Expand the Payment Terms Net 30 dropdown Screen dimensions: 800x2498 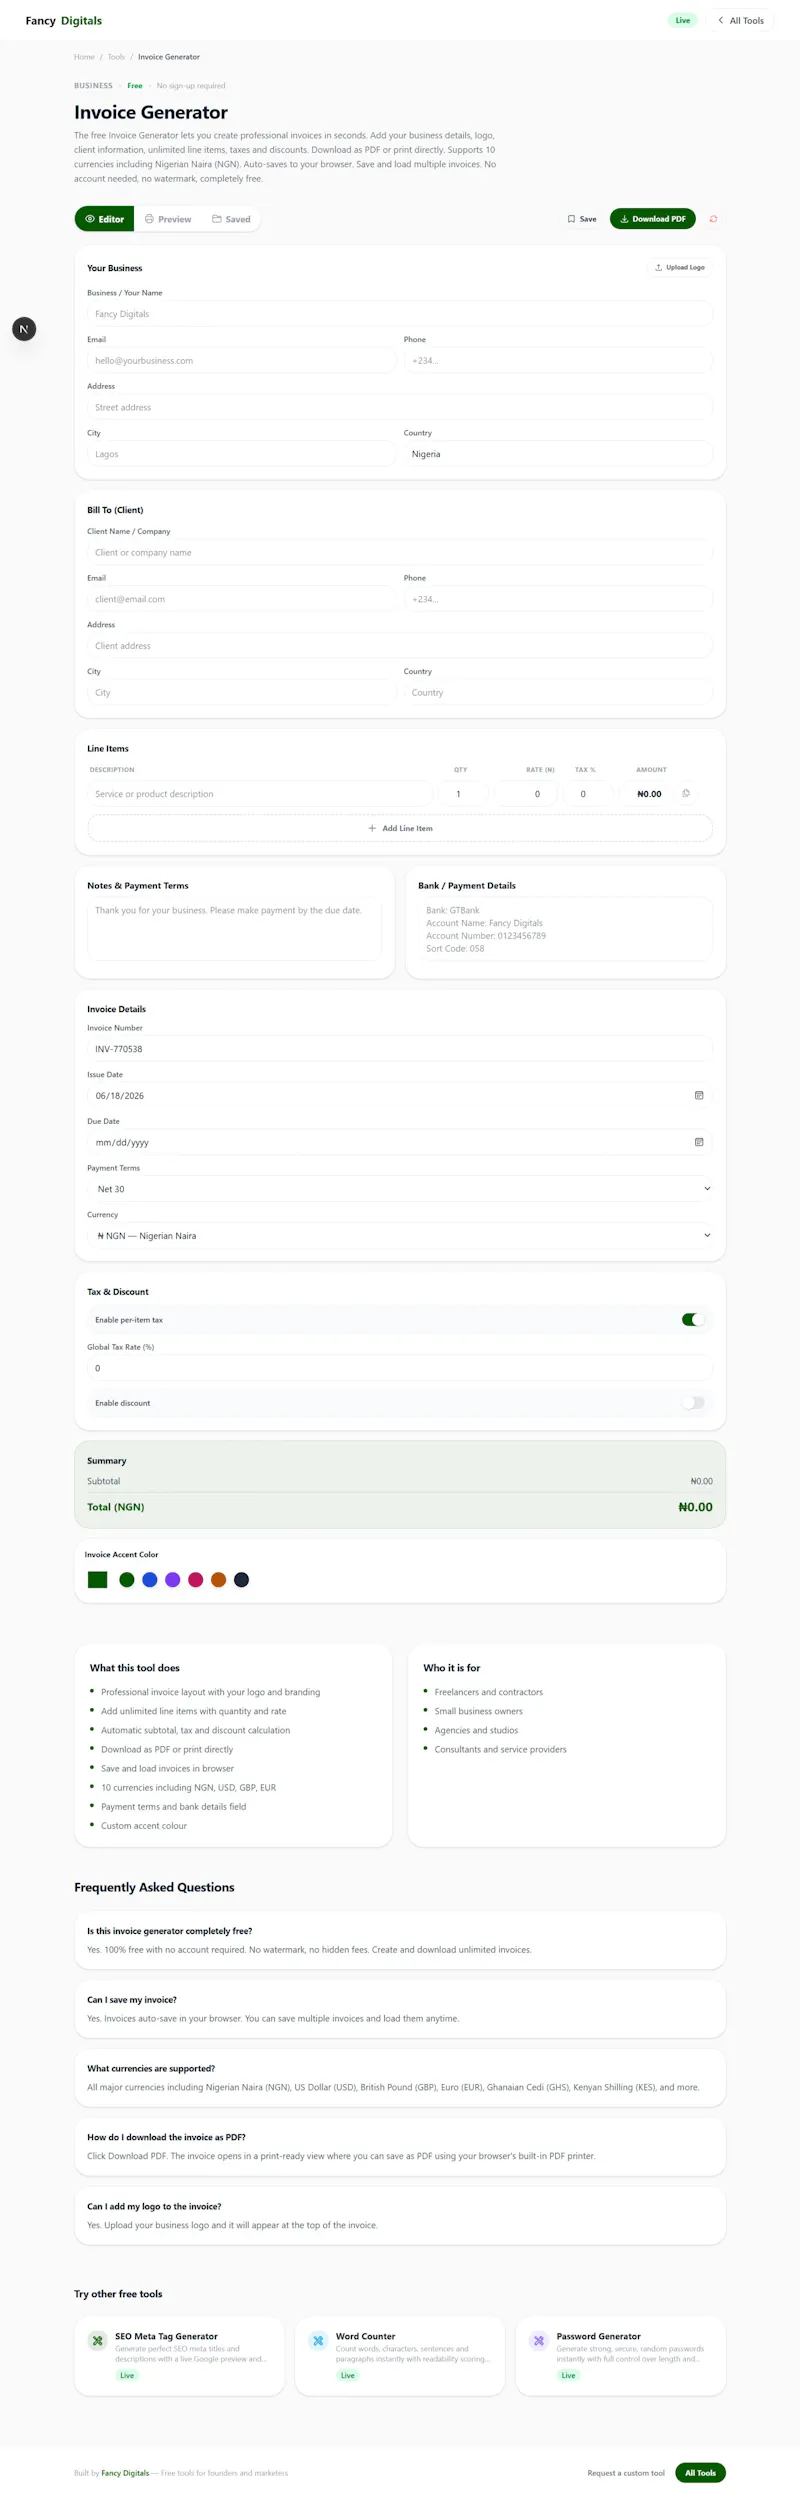(400, 1189)
